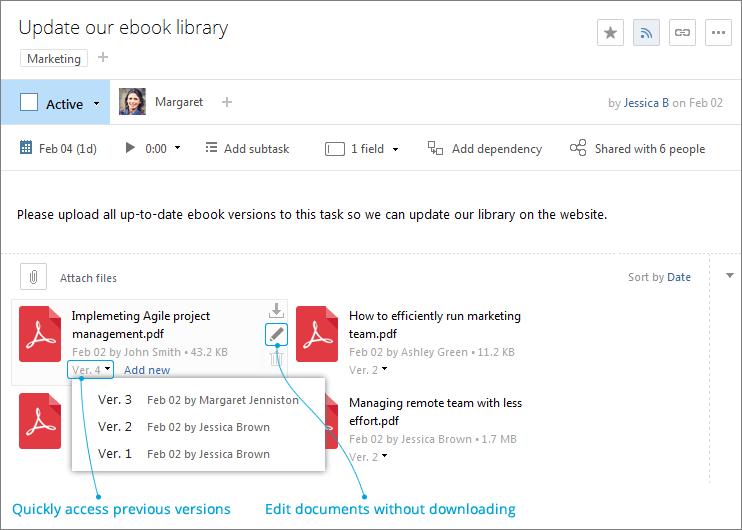Viewport: 742px width, 530px height.
Task: Open How to efficiently run marketing PDF icon
Action: pos(317,334)
